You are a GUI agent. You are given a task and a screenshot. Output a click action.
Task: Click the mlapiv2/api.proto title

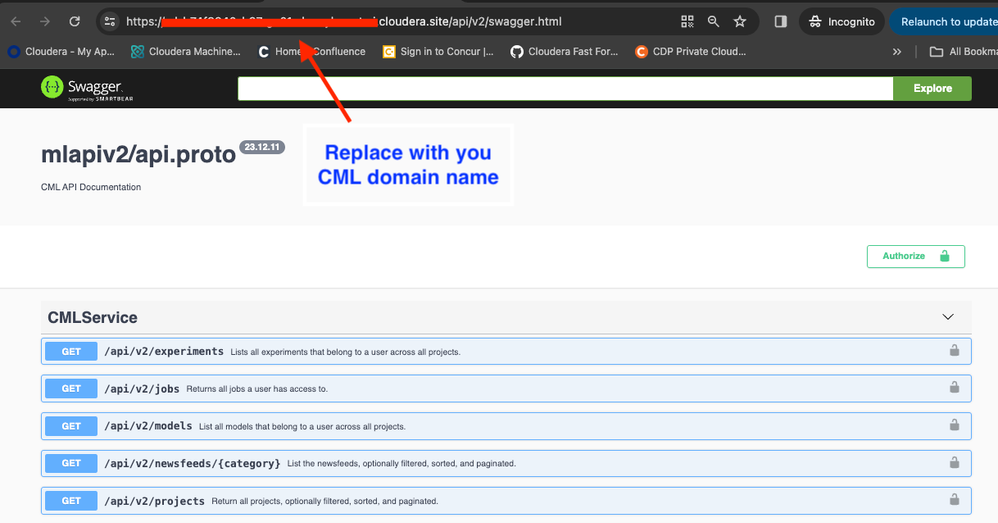[138, 155]
